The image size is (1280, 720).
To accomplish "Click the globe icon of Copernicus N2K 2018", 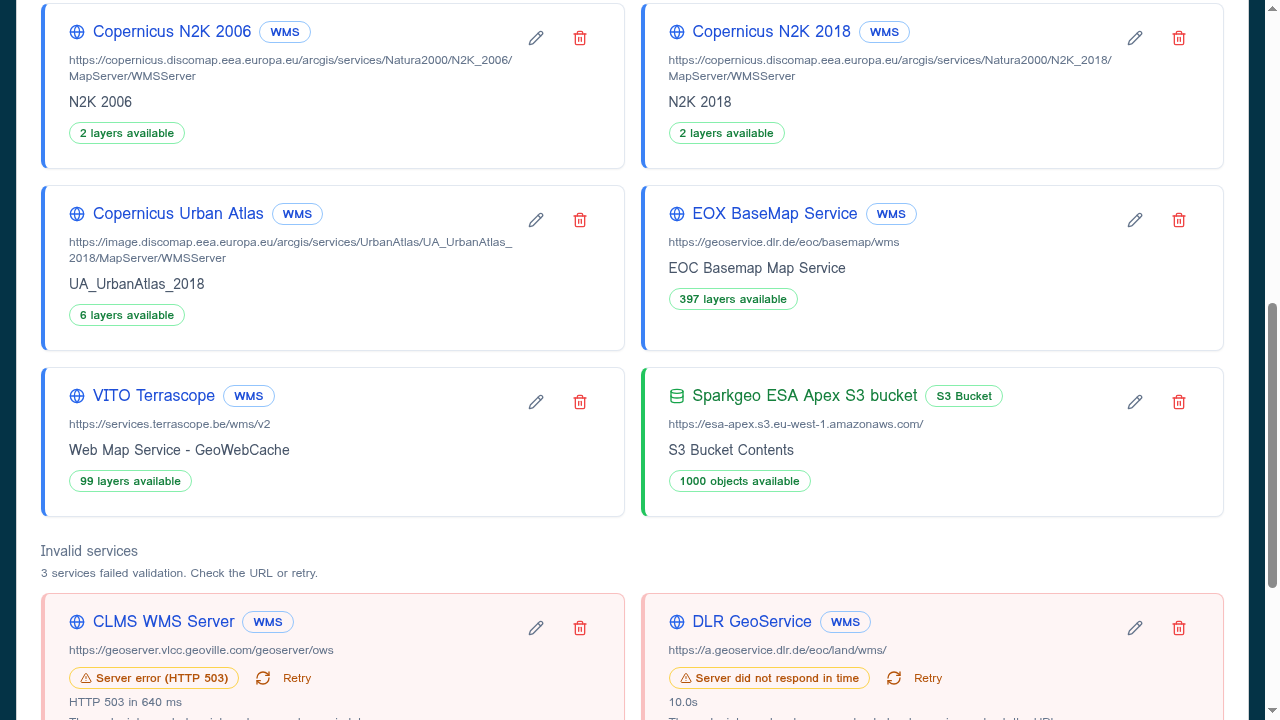I will [677, 32].
